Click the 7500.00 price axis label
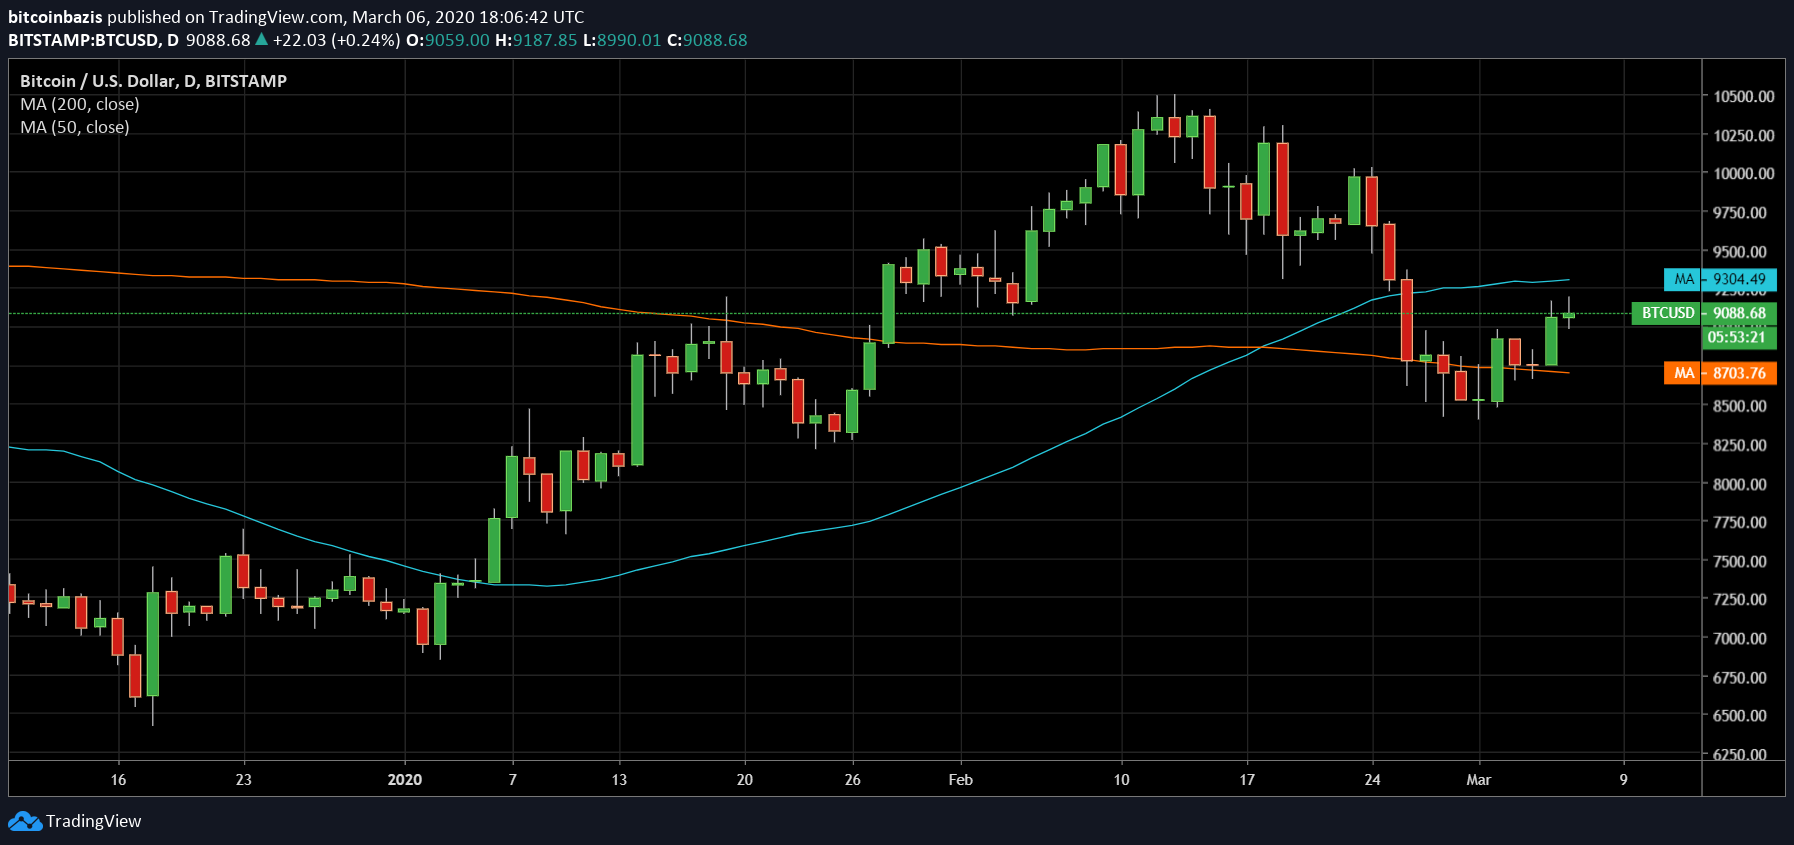The width and height of the screenshot is (1794, 845). (1740, 562)
